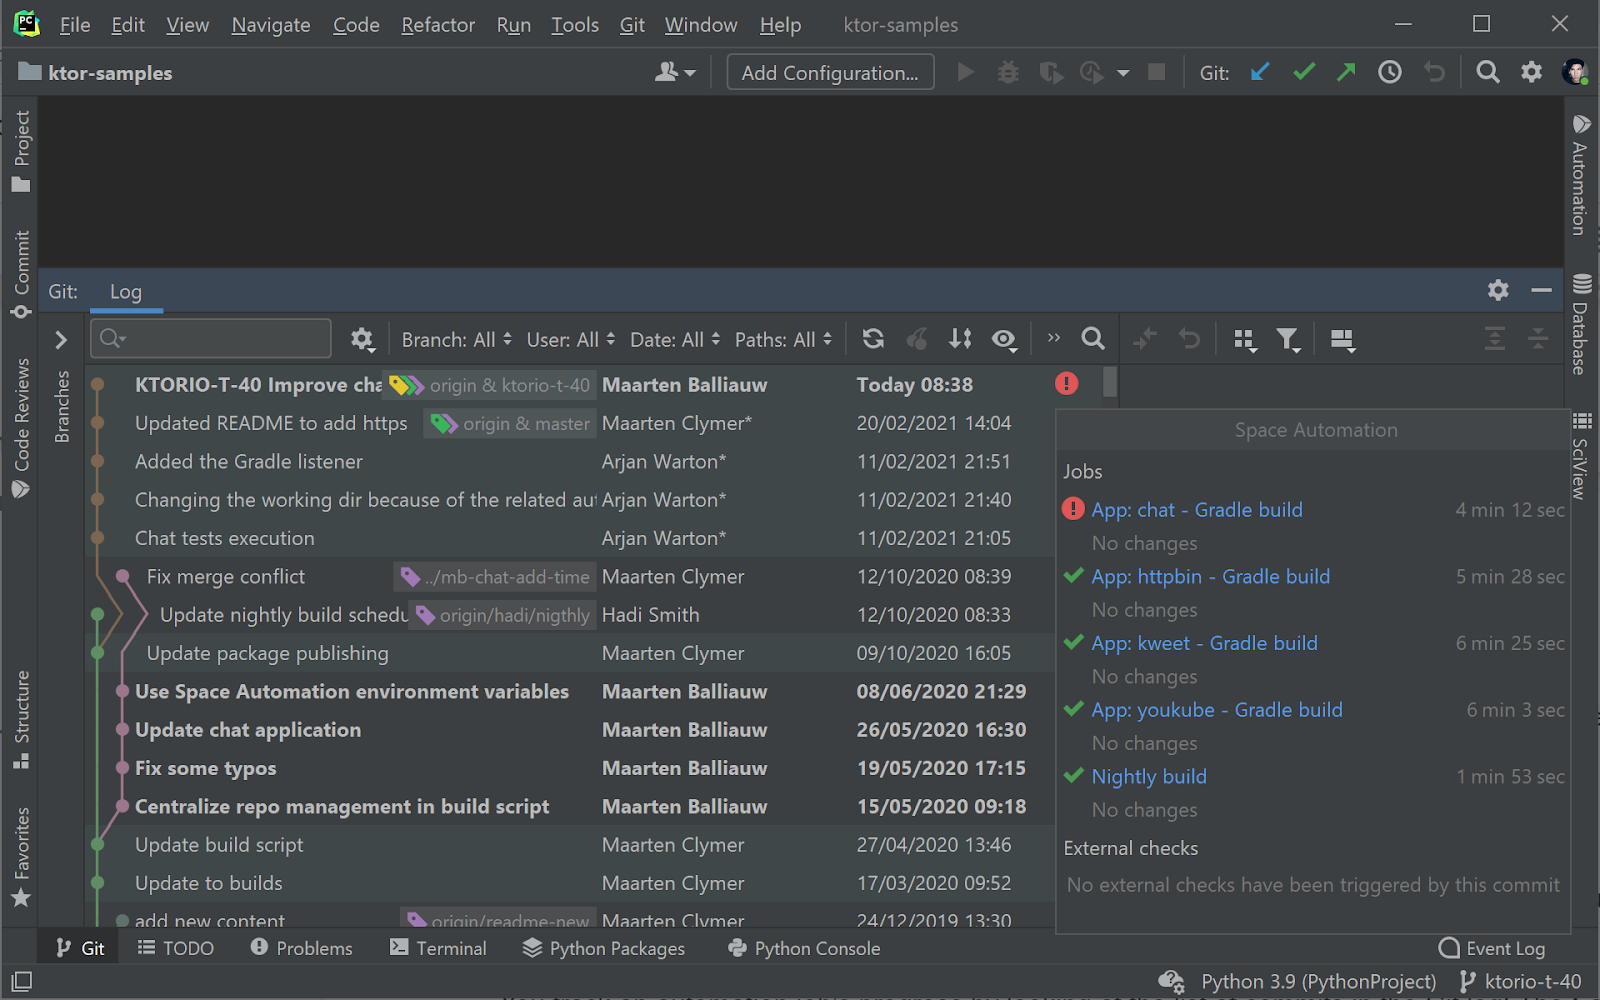Open the Branch: All filter dropdown
This screenshot has height=1000, width=1600.
point(456,340)
